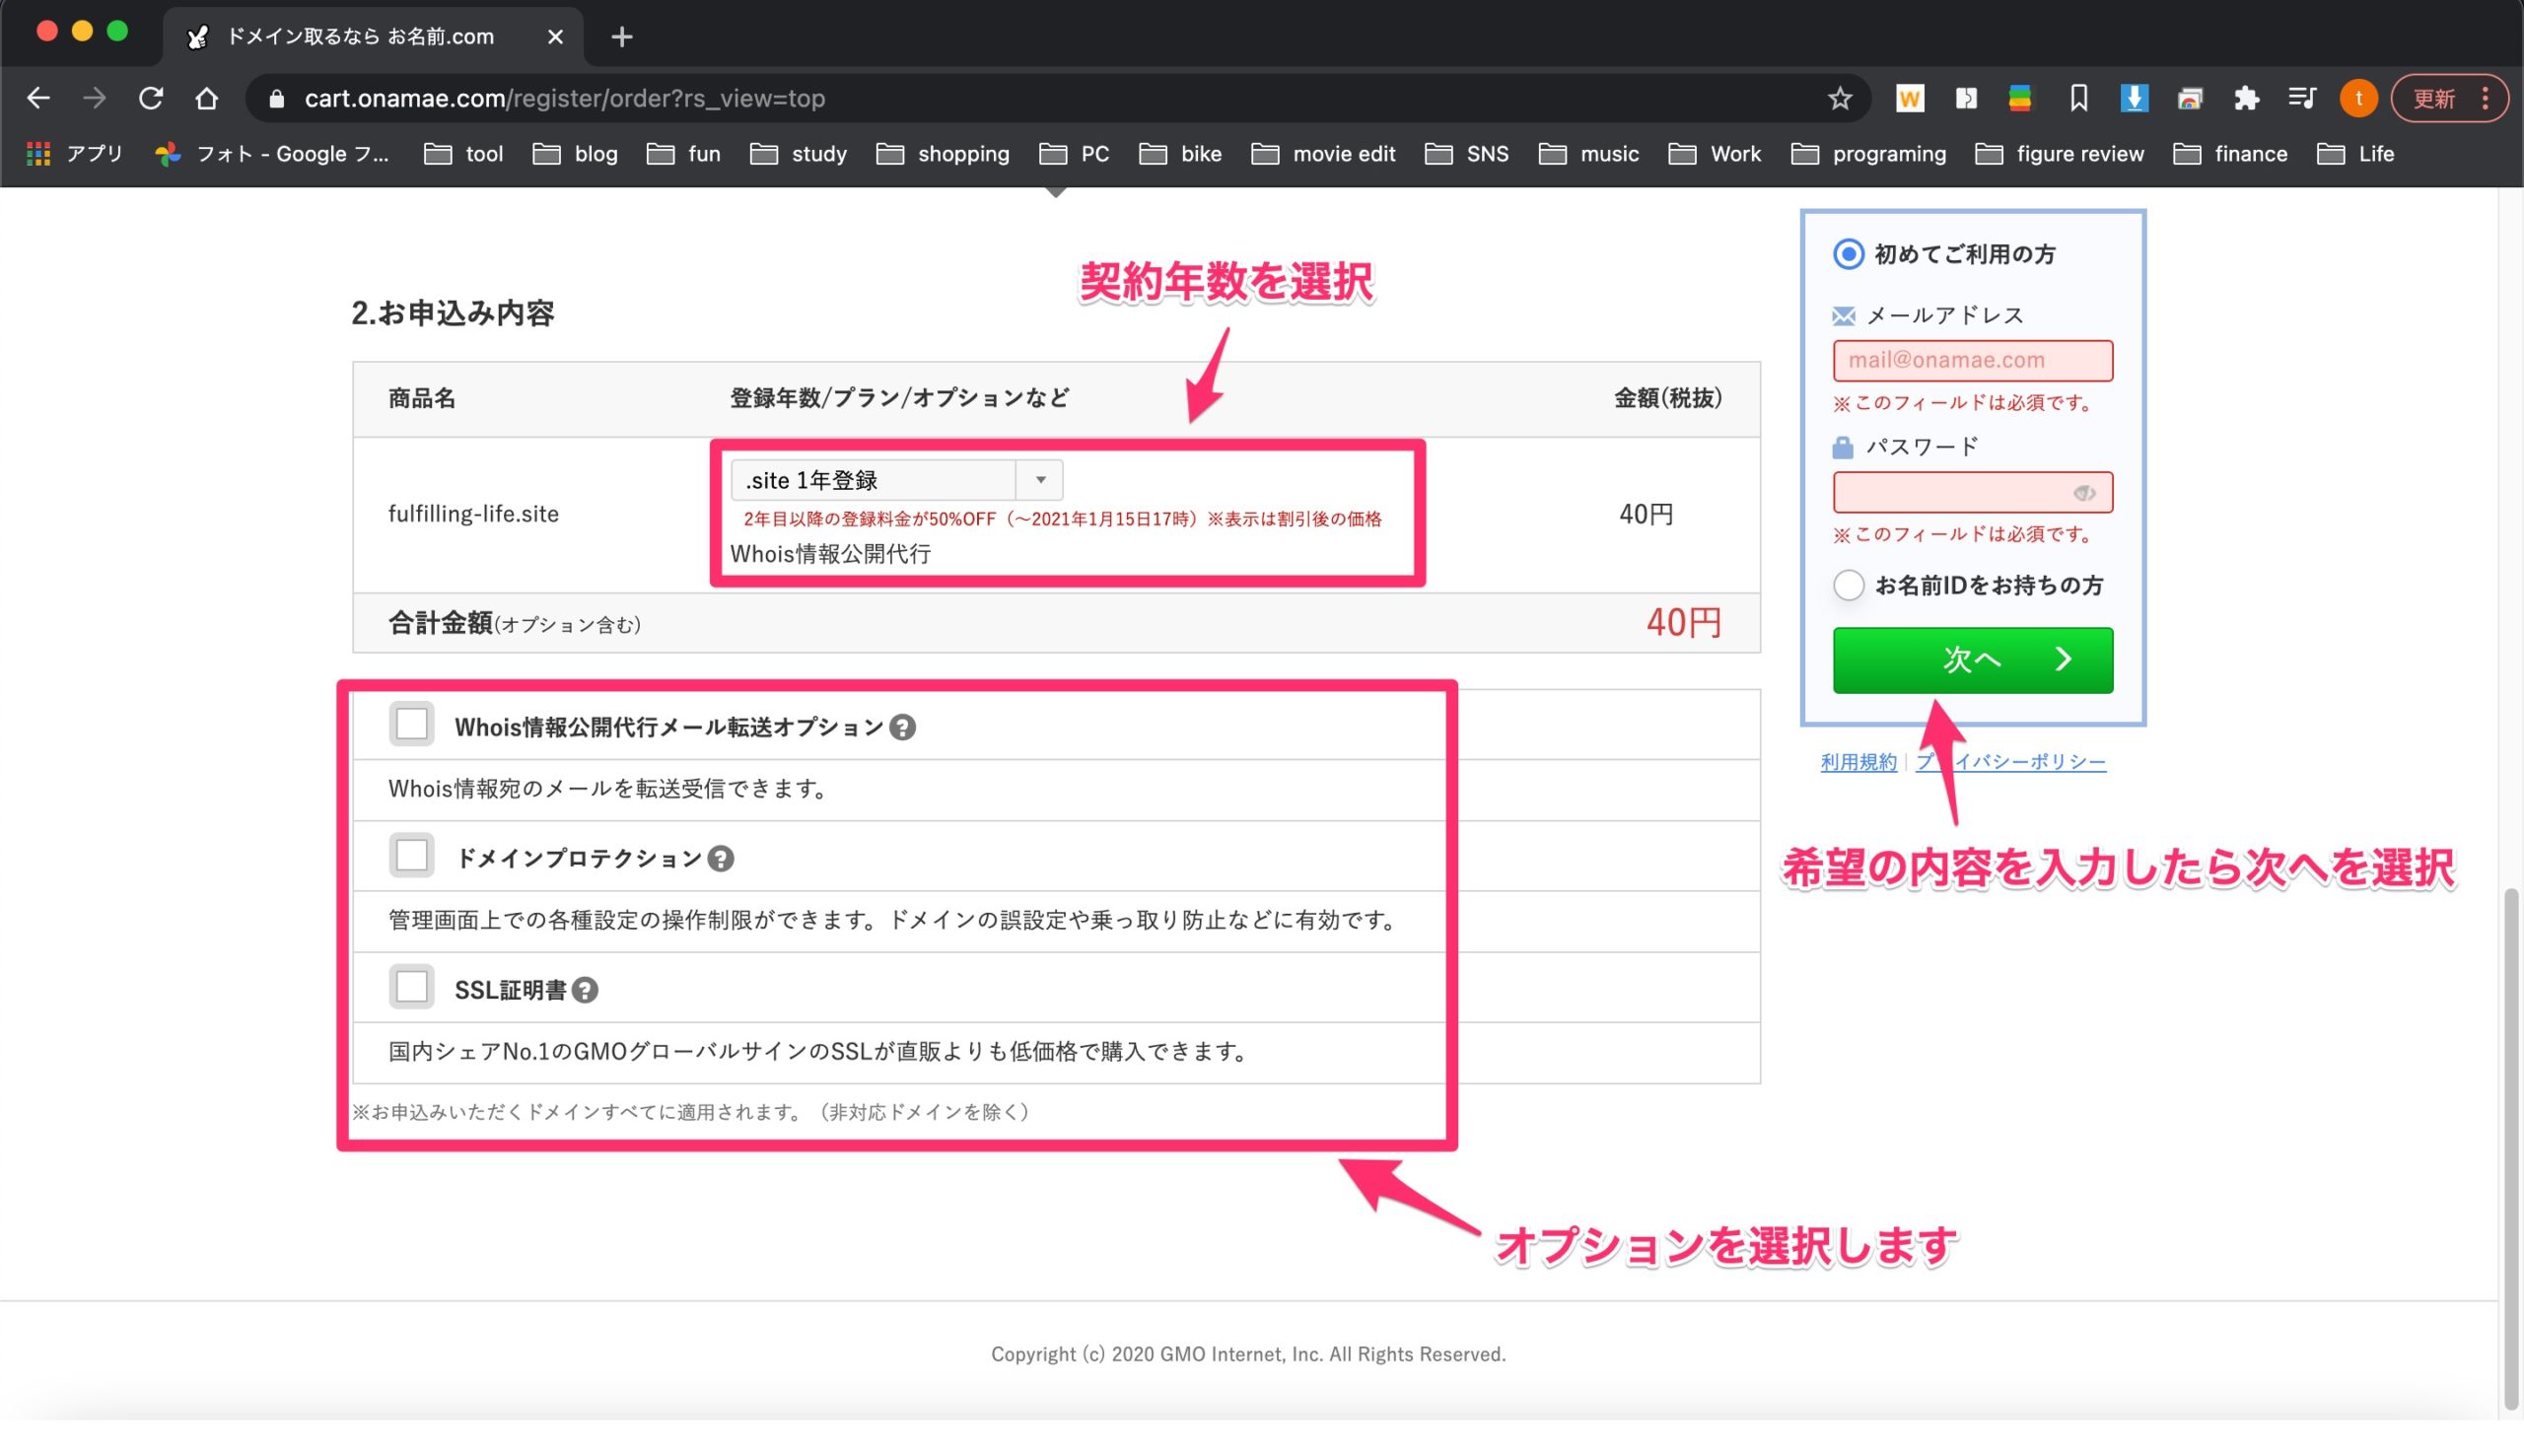
Task: Open the blue download arrow extension
Action: [2134, 98]
